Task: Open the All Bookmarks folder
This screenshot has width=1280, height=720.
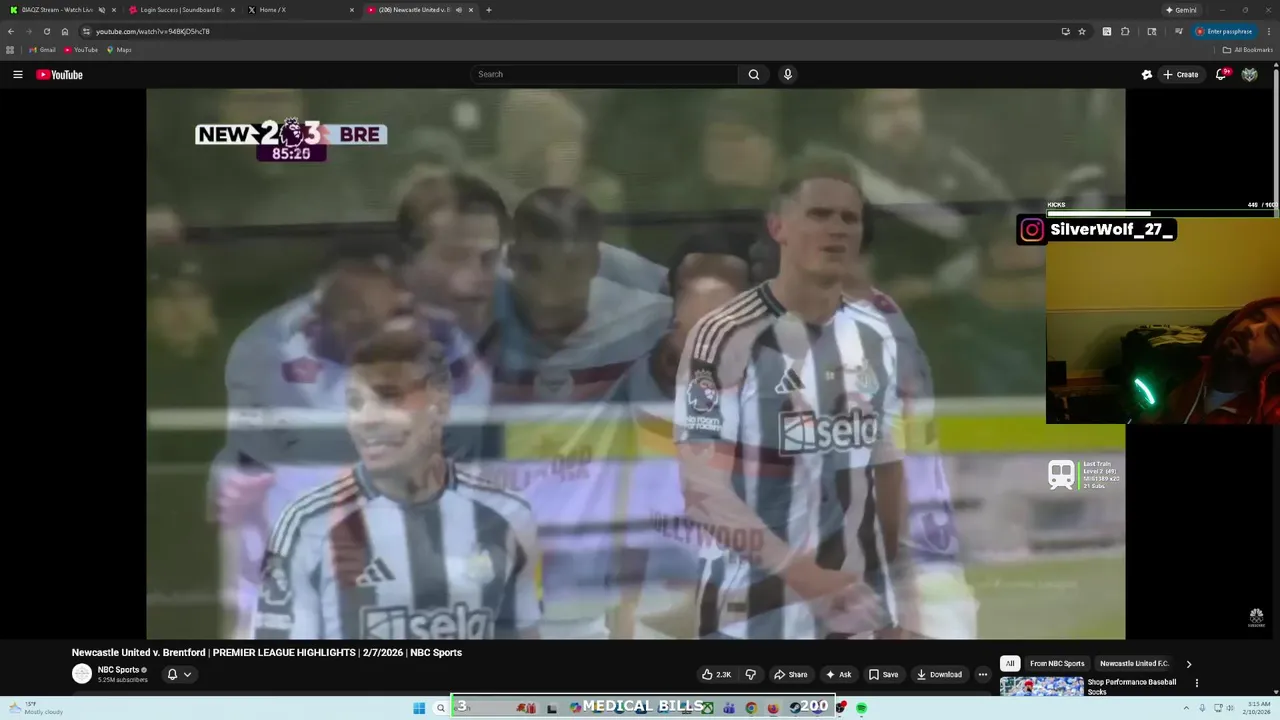Action: (x=1248, y=50)
